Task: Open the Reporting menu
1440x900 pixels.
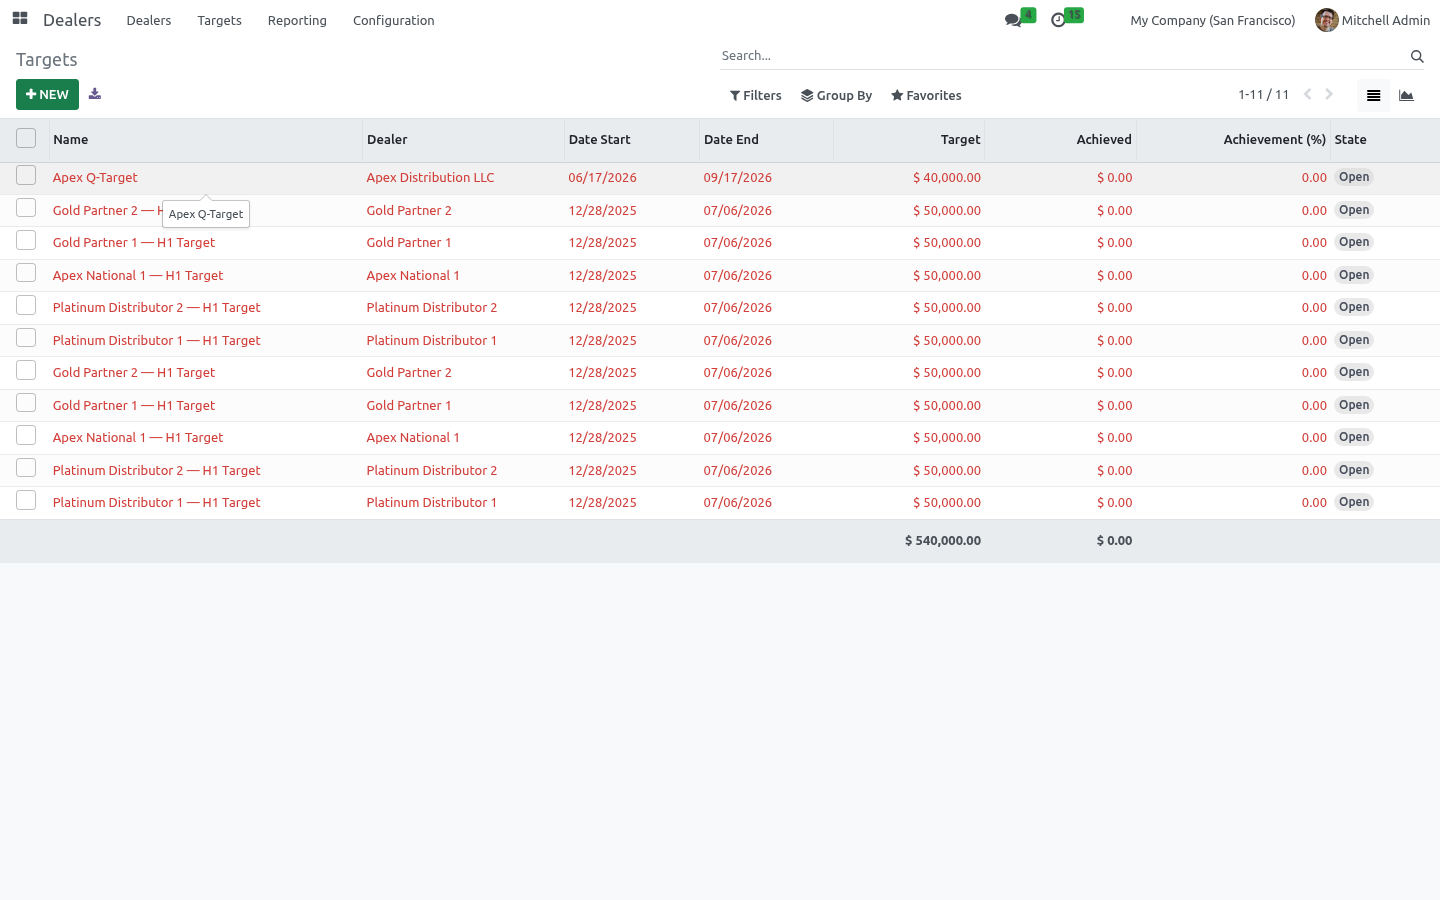Action: [297, 20]
